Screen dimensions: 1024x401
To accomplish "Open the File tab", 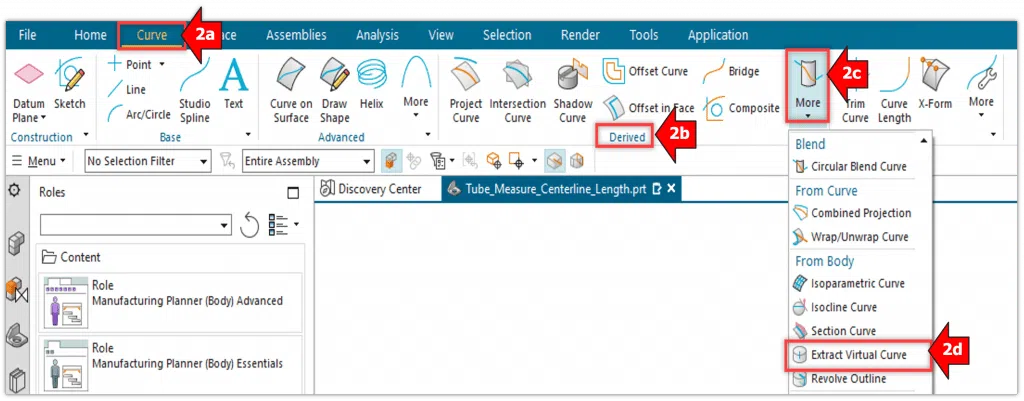I will tap(27, 35).
